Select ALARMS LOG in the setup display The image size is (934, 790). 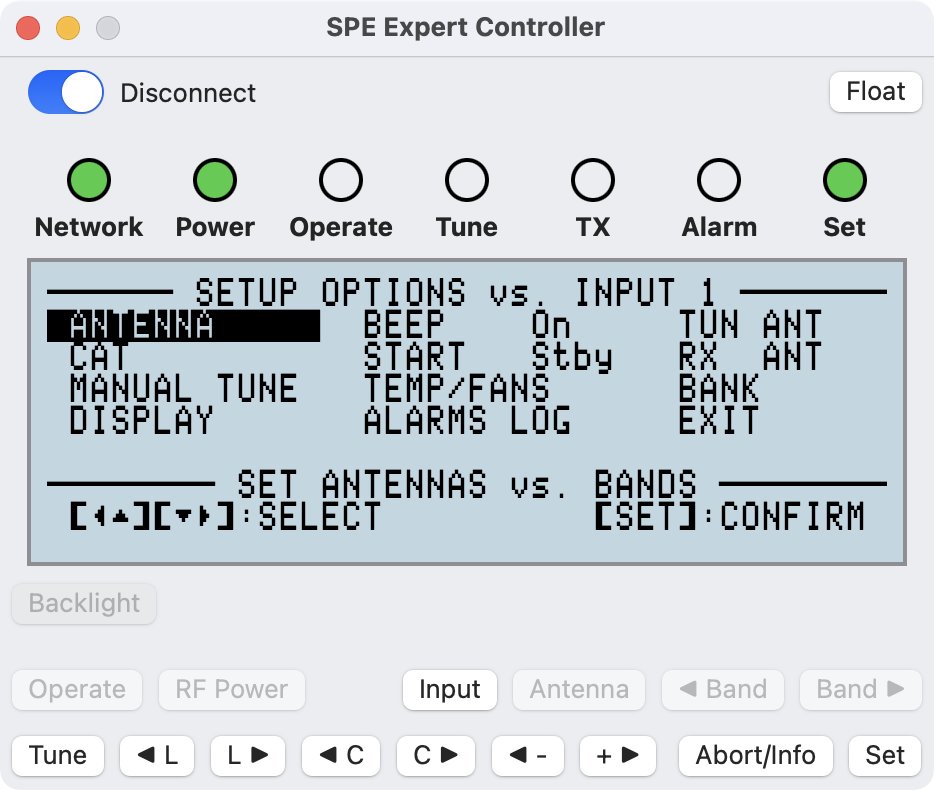coord(467,421)
